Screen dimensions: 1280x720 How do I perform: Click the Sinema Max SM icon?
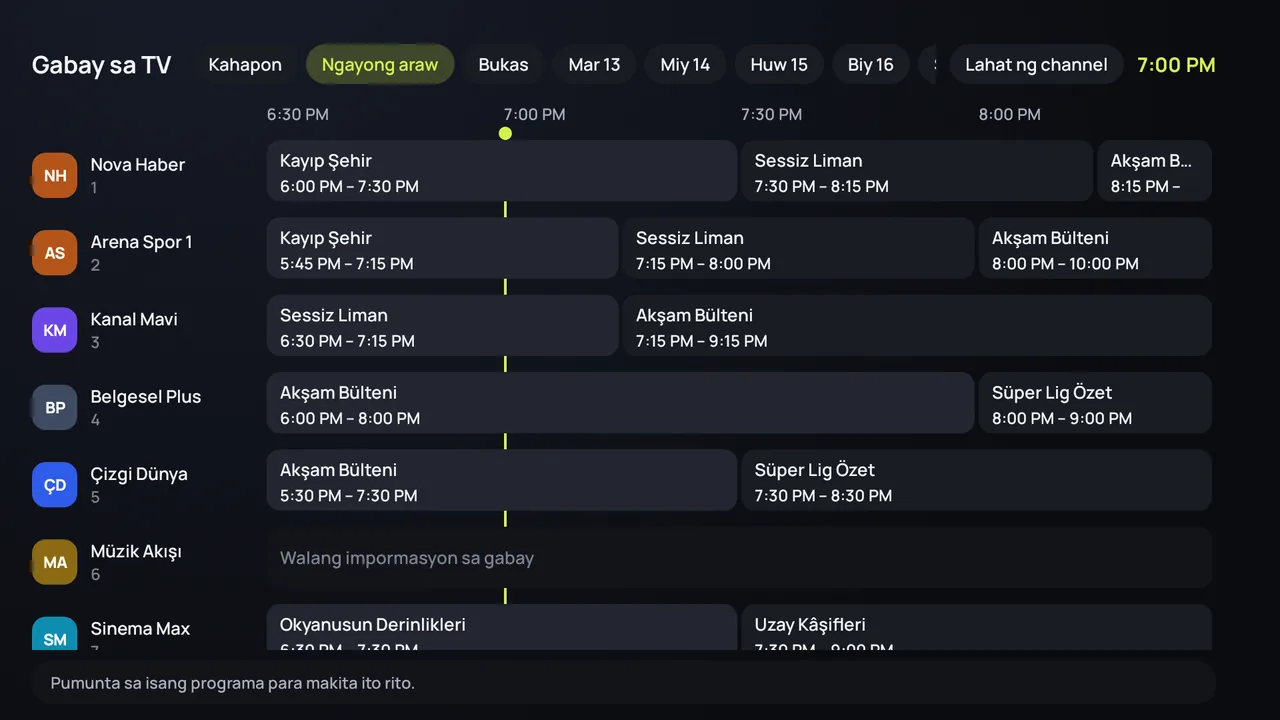pos(54,634)
